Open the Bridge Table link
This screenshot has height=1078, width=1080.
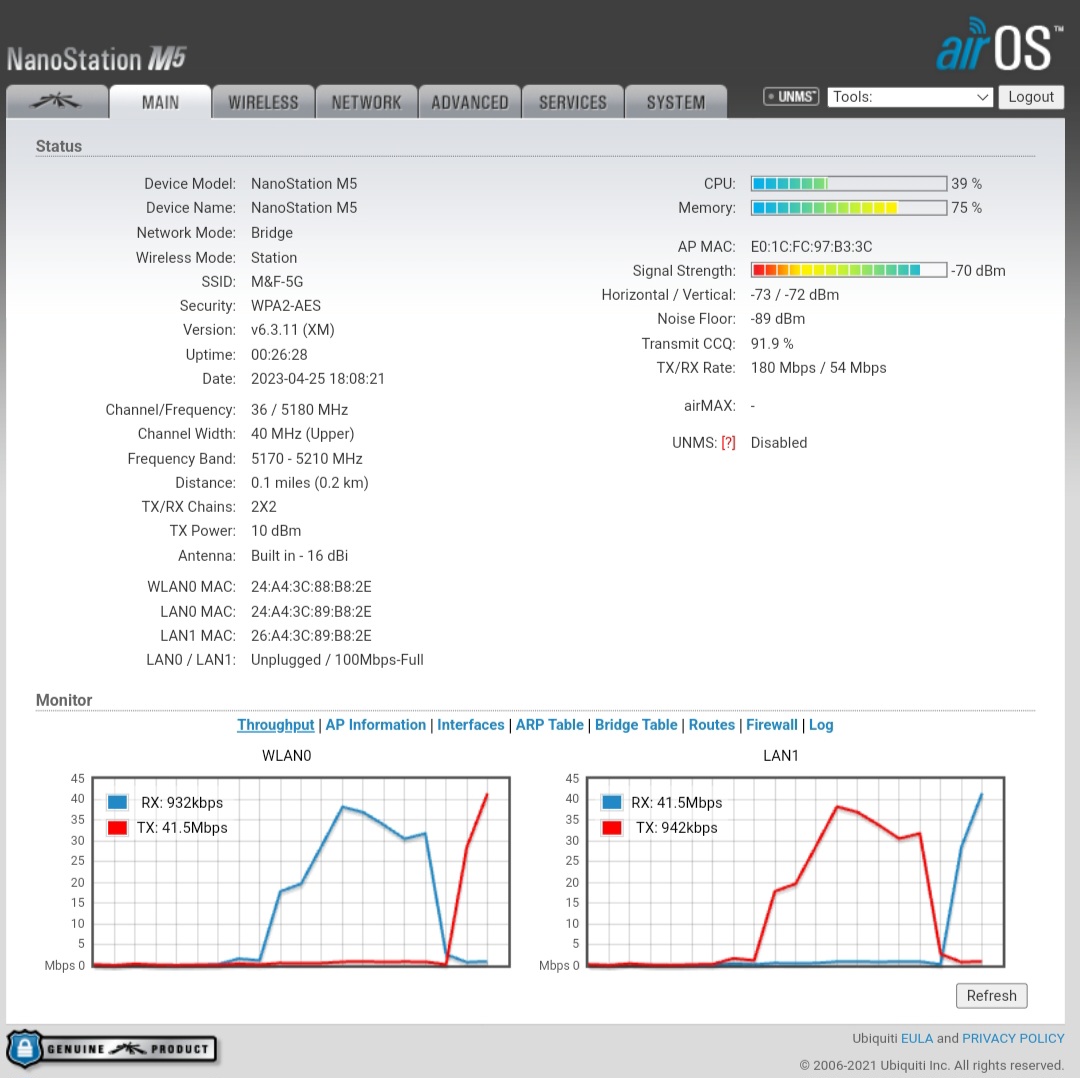[636, 725]
